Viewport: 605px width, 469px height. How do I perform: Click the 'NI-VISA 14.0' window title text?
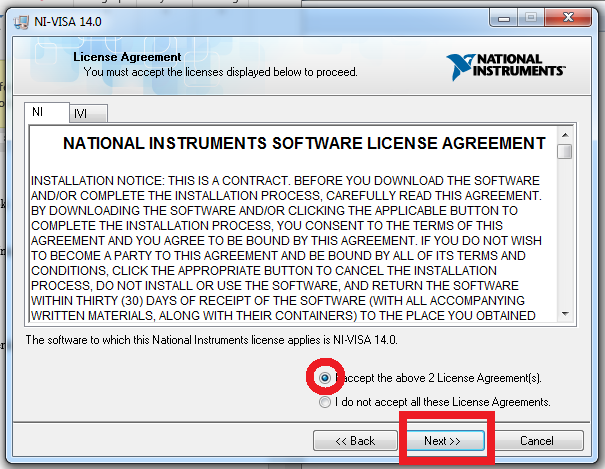point(68,22)
